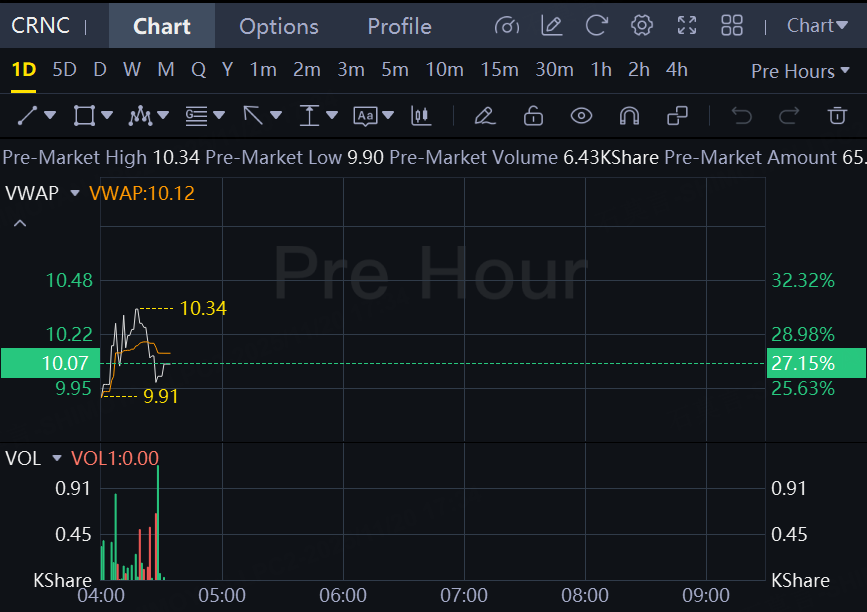This screenshot has height=612, width=867.
Task: Click the CRNC ticker symbol
Action: tap(40, 25)
